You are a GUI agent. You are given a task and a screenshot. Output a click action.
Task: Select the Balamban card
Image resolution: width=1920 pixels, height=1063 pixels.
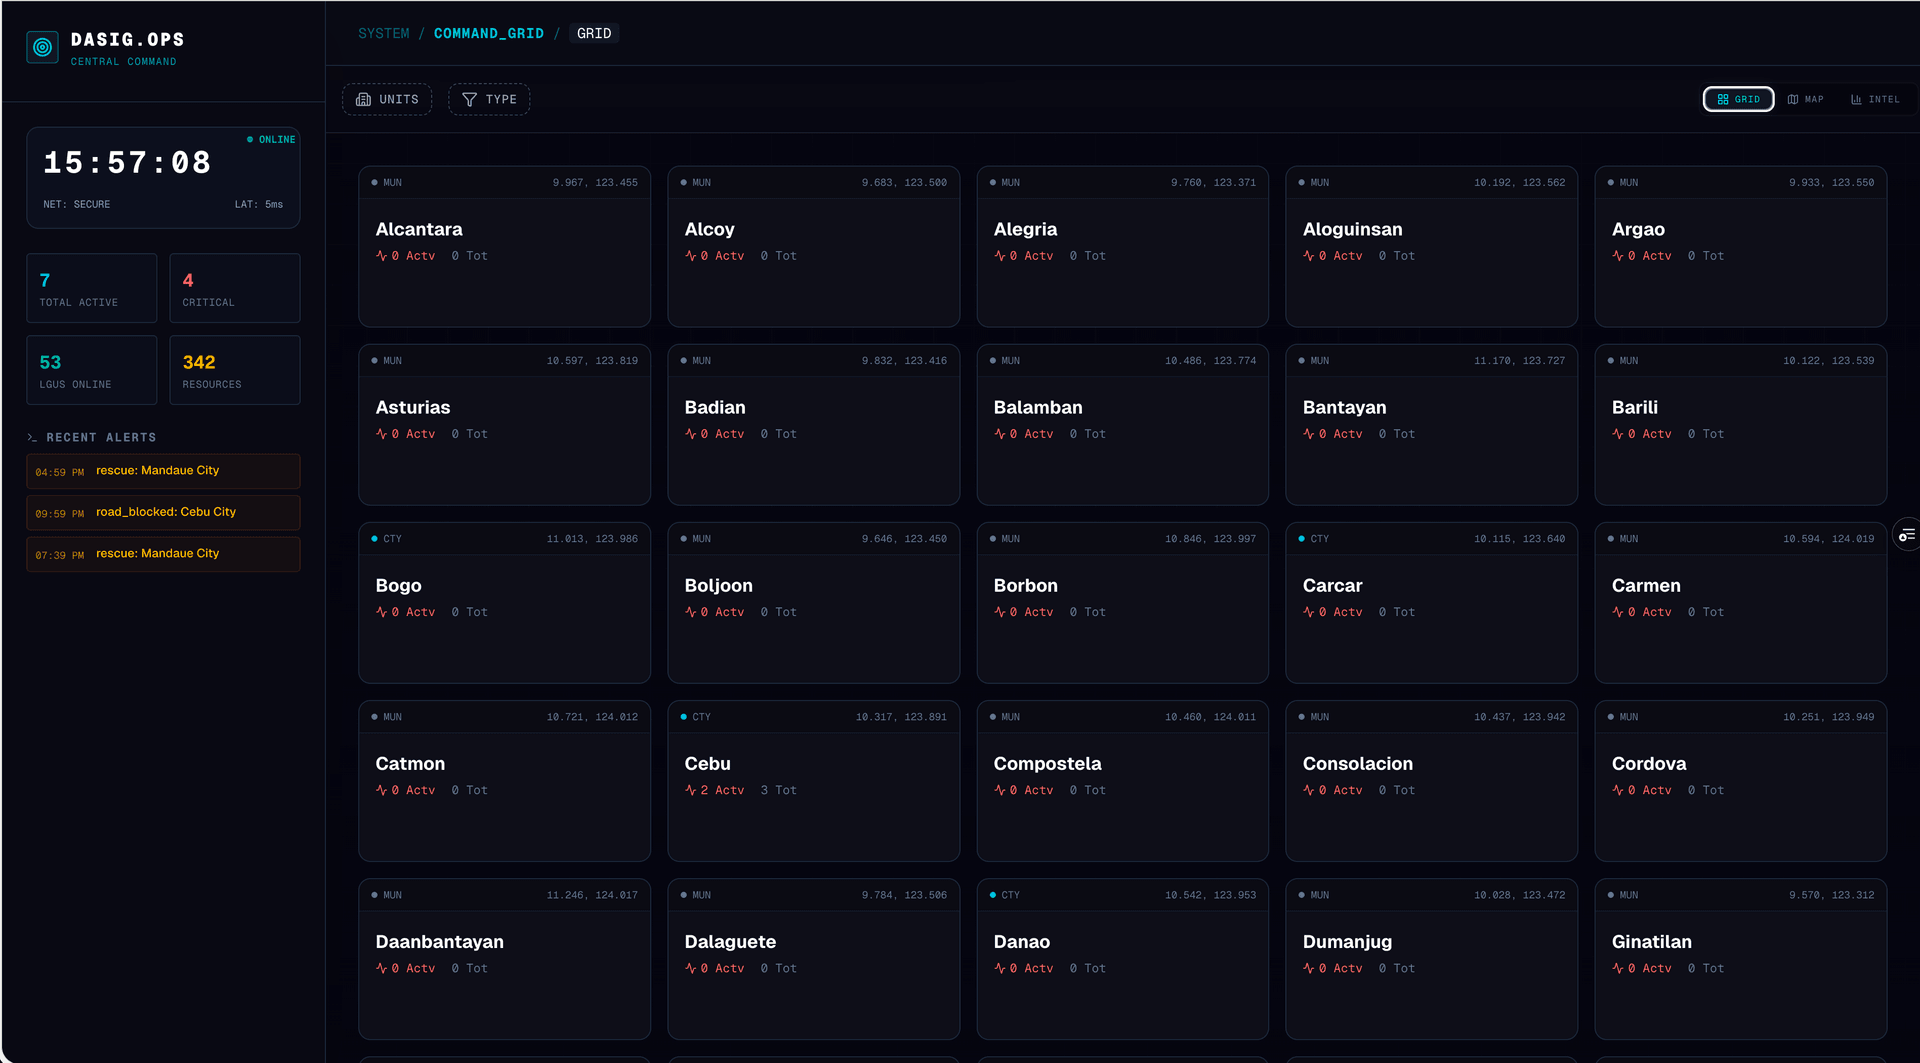[x=1123, y=425]
